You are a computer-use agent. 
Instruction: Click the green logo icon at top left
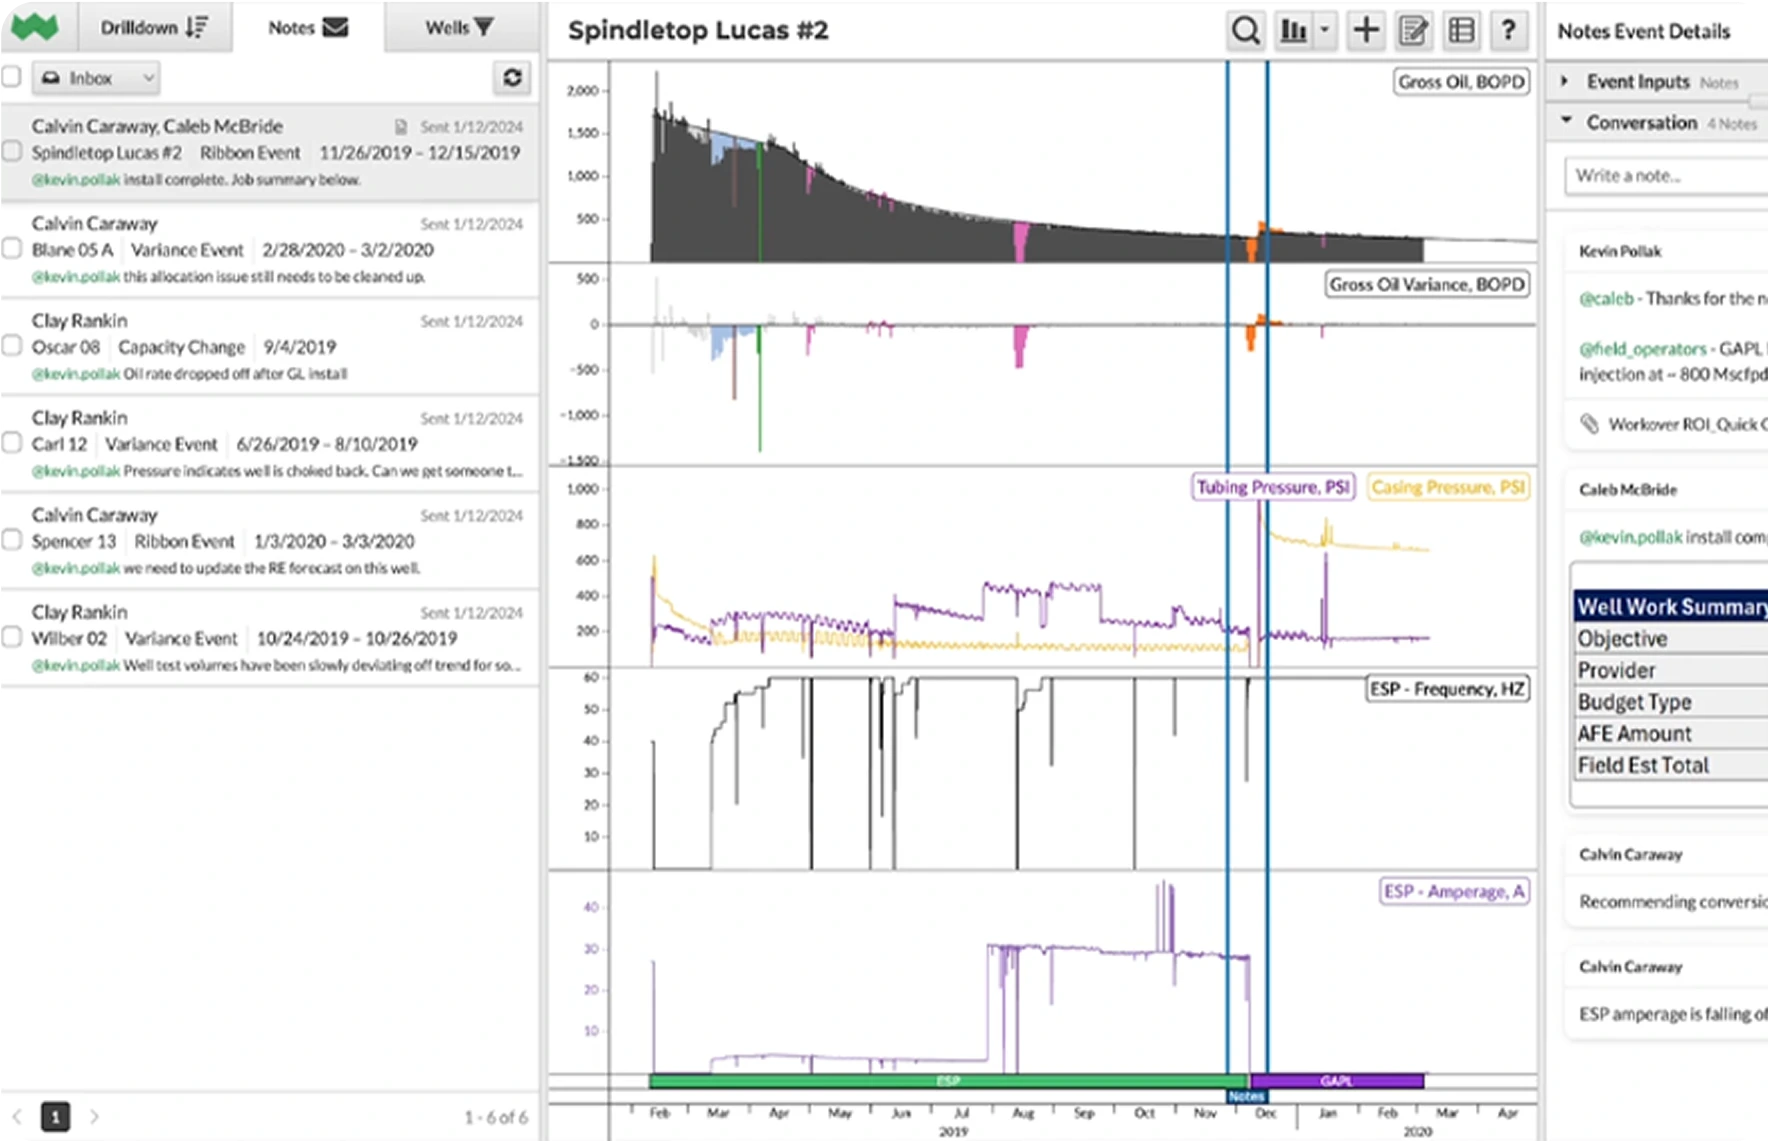pos(34,27)
